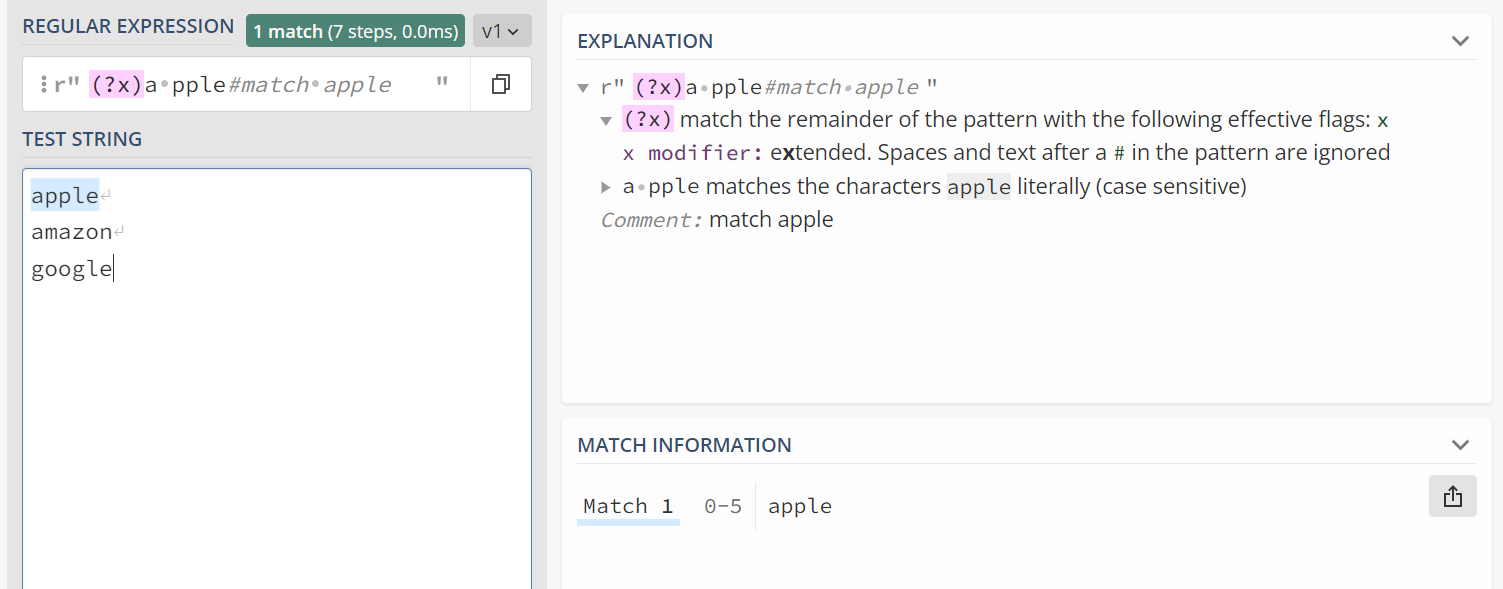Collapse the Explanation panel chevron

point(1460,41)
